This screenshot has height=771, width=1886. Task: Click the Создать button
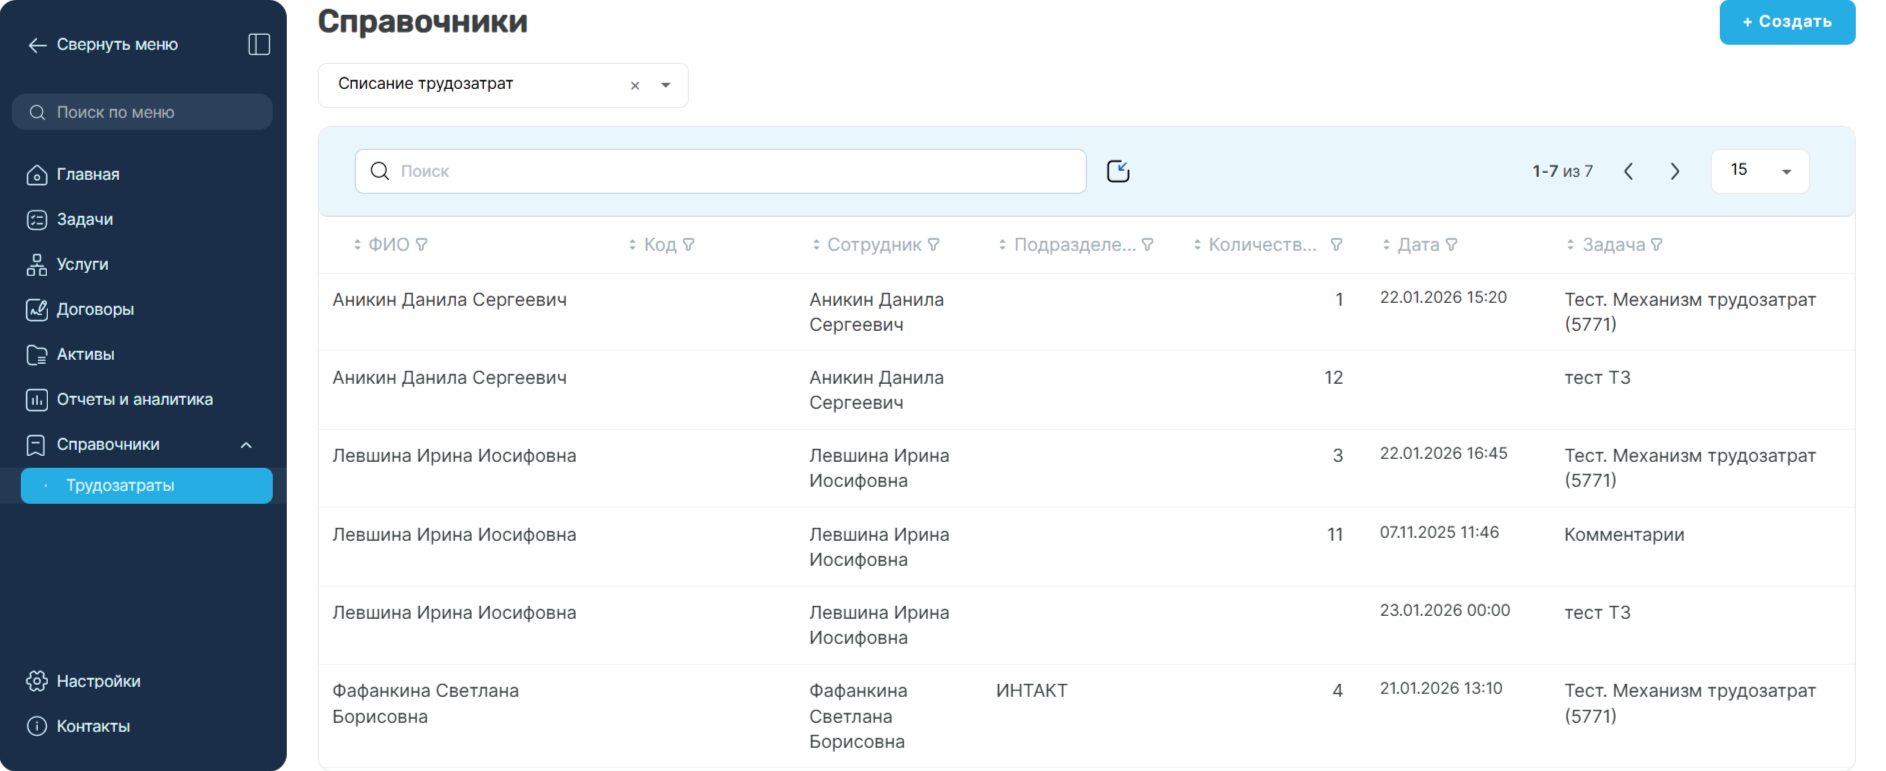(x=1787, y=21)
